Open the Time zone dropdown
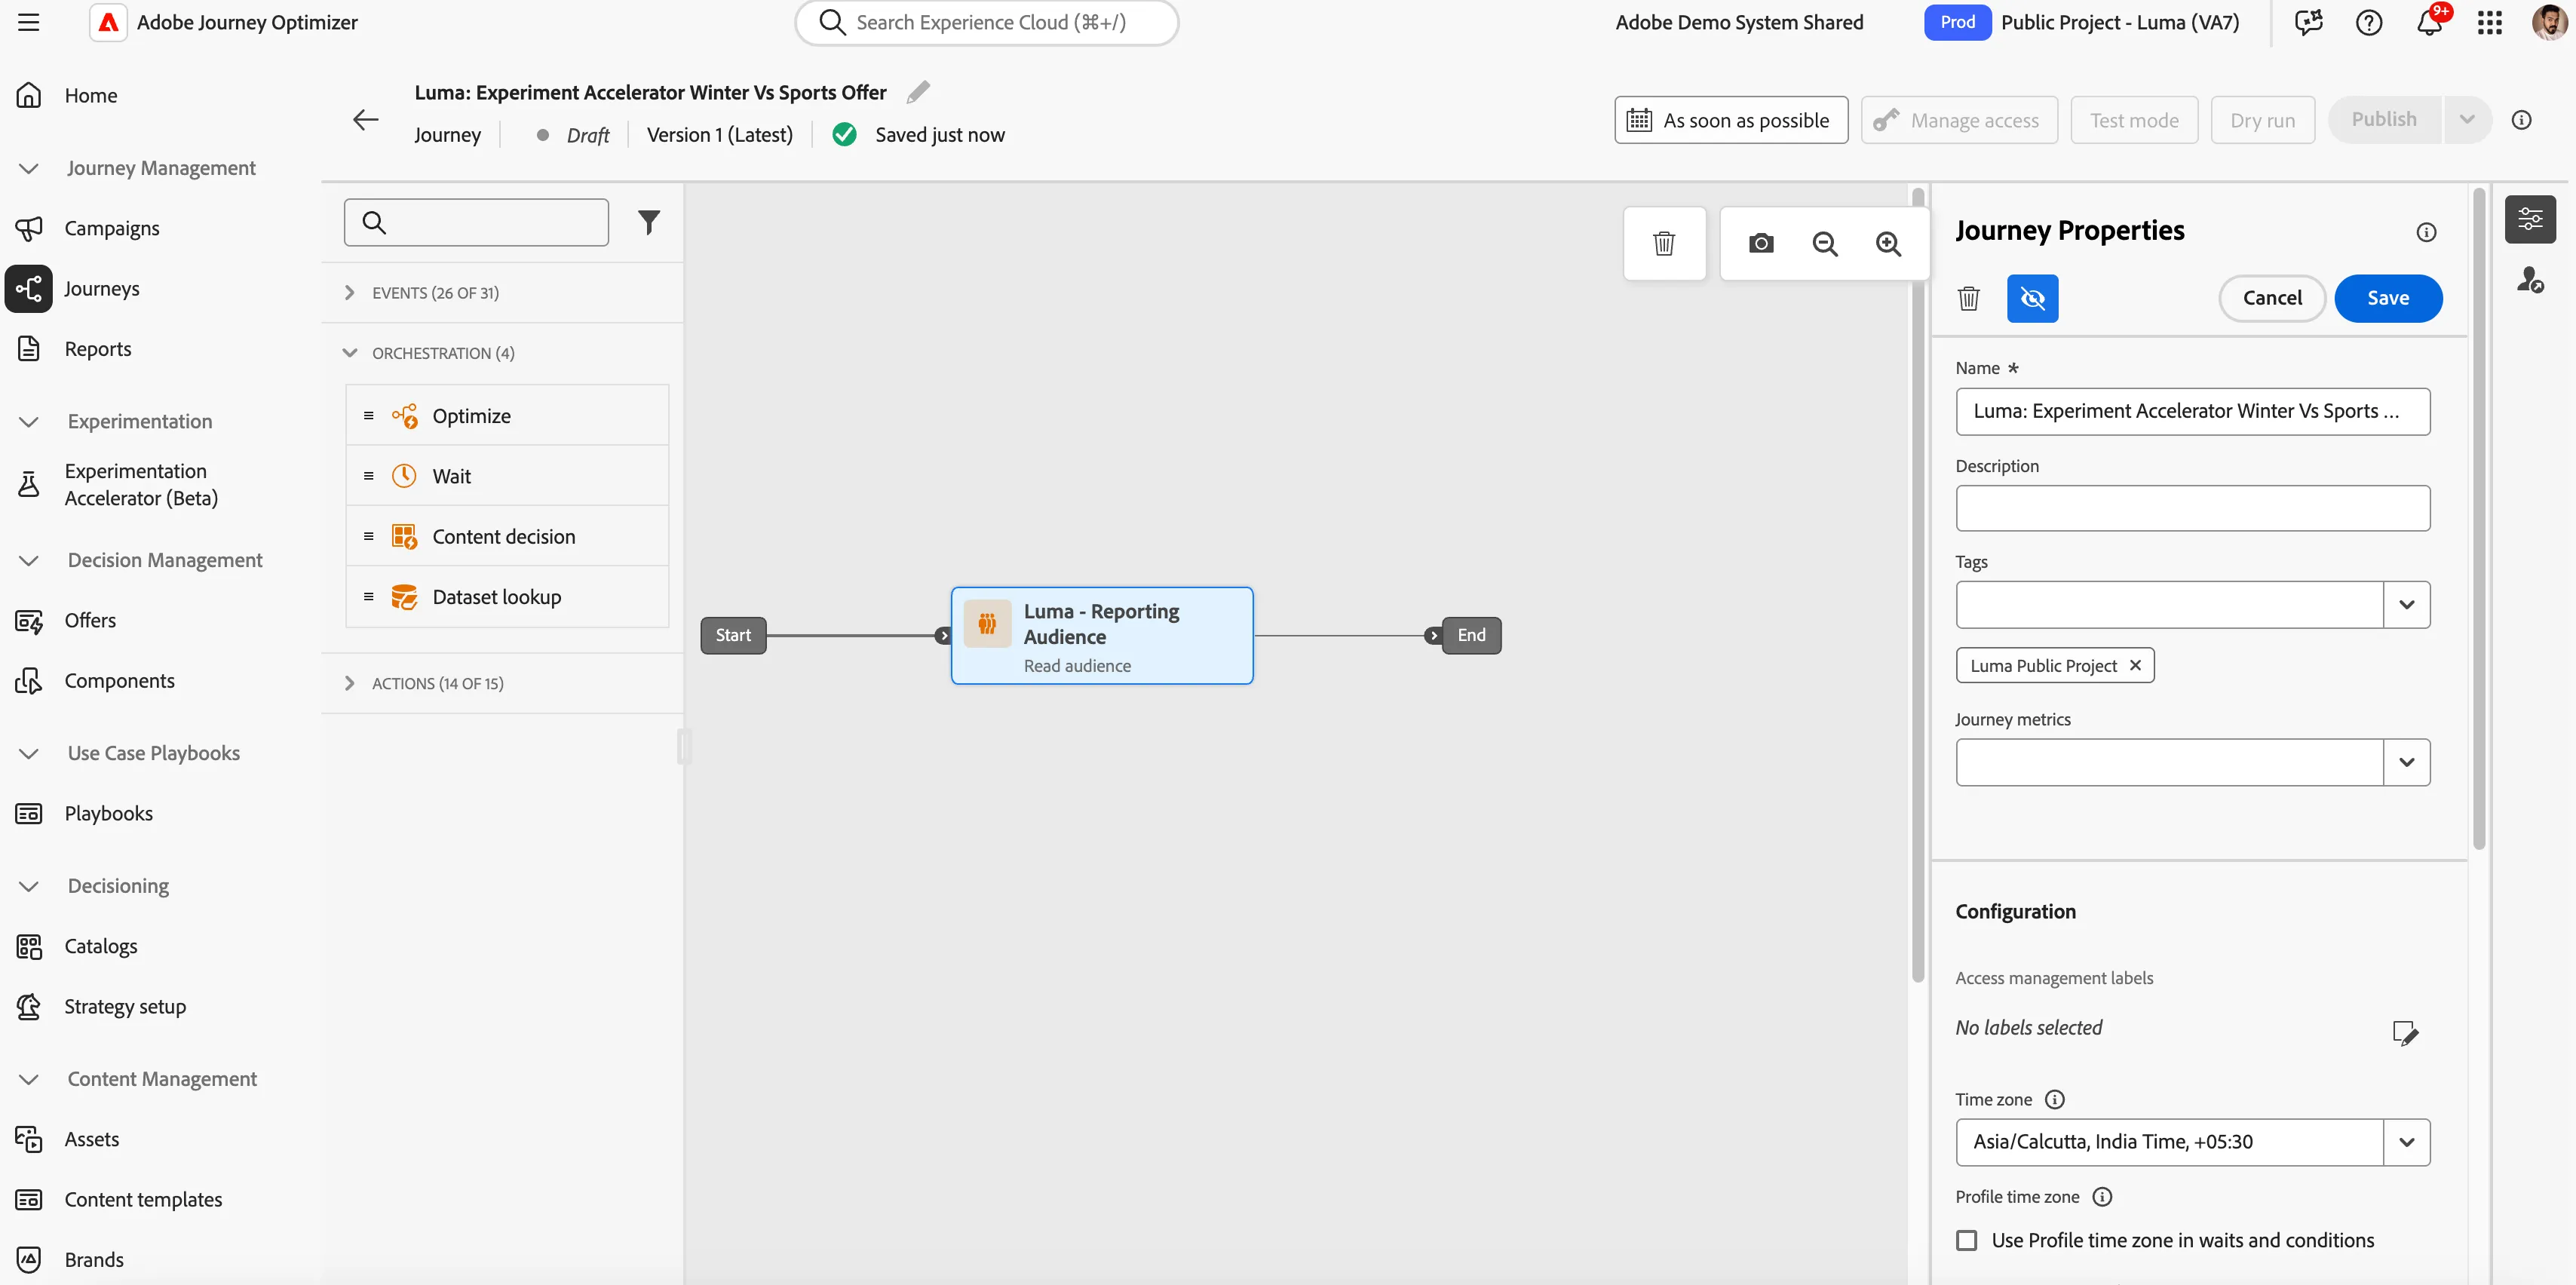2576x1285 pixels. 2406,1142
